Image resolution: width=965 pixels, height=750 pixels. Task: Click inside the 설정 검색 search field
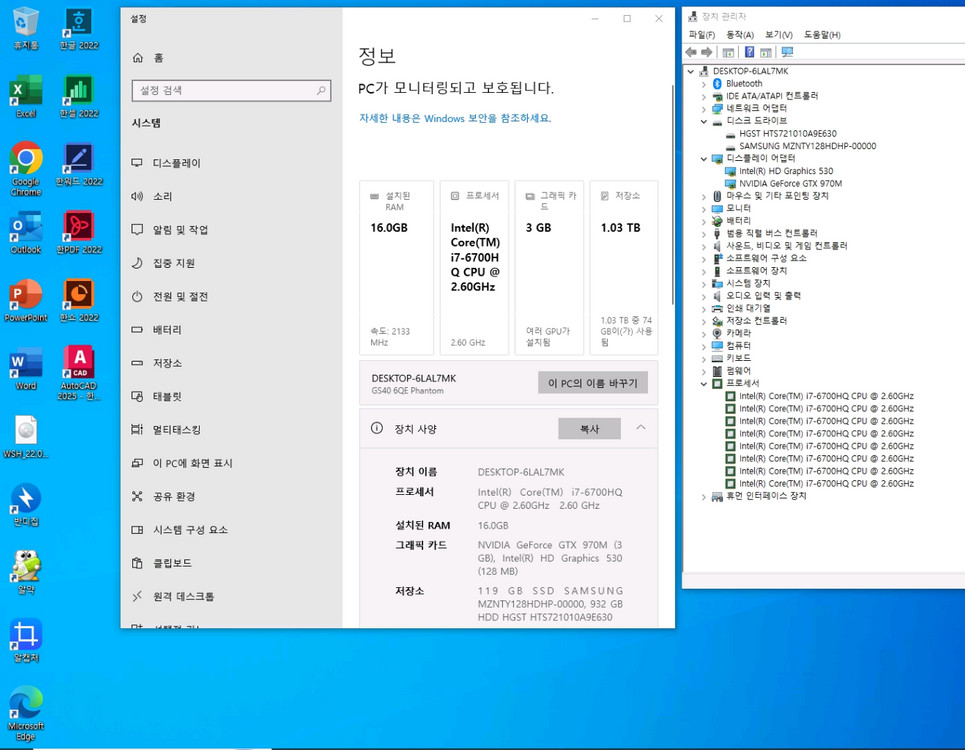[x=231, y=90]
